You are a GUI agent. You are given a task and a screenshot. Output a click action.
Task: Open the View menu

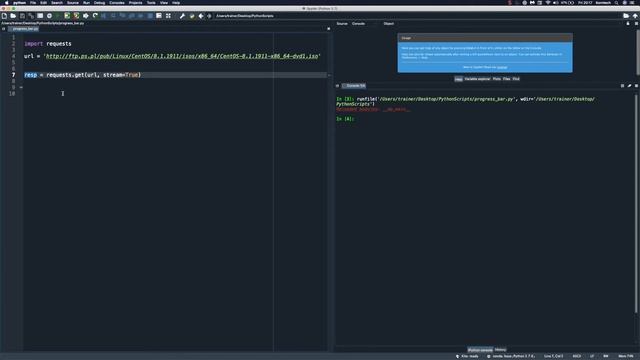pyautogui.click(x=164, y=2)
